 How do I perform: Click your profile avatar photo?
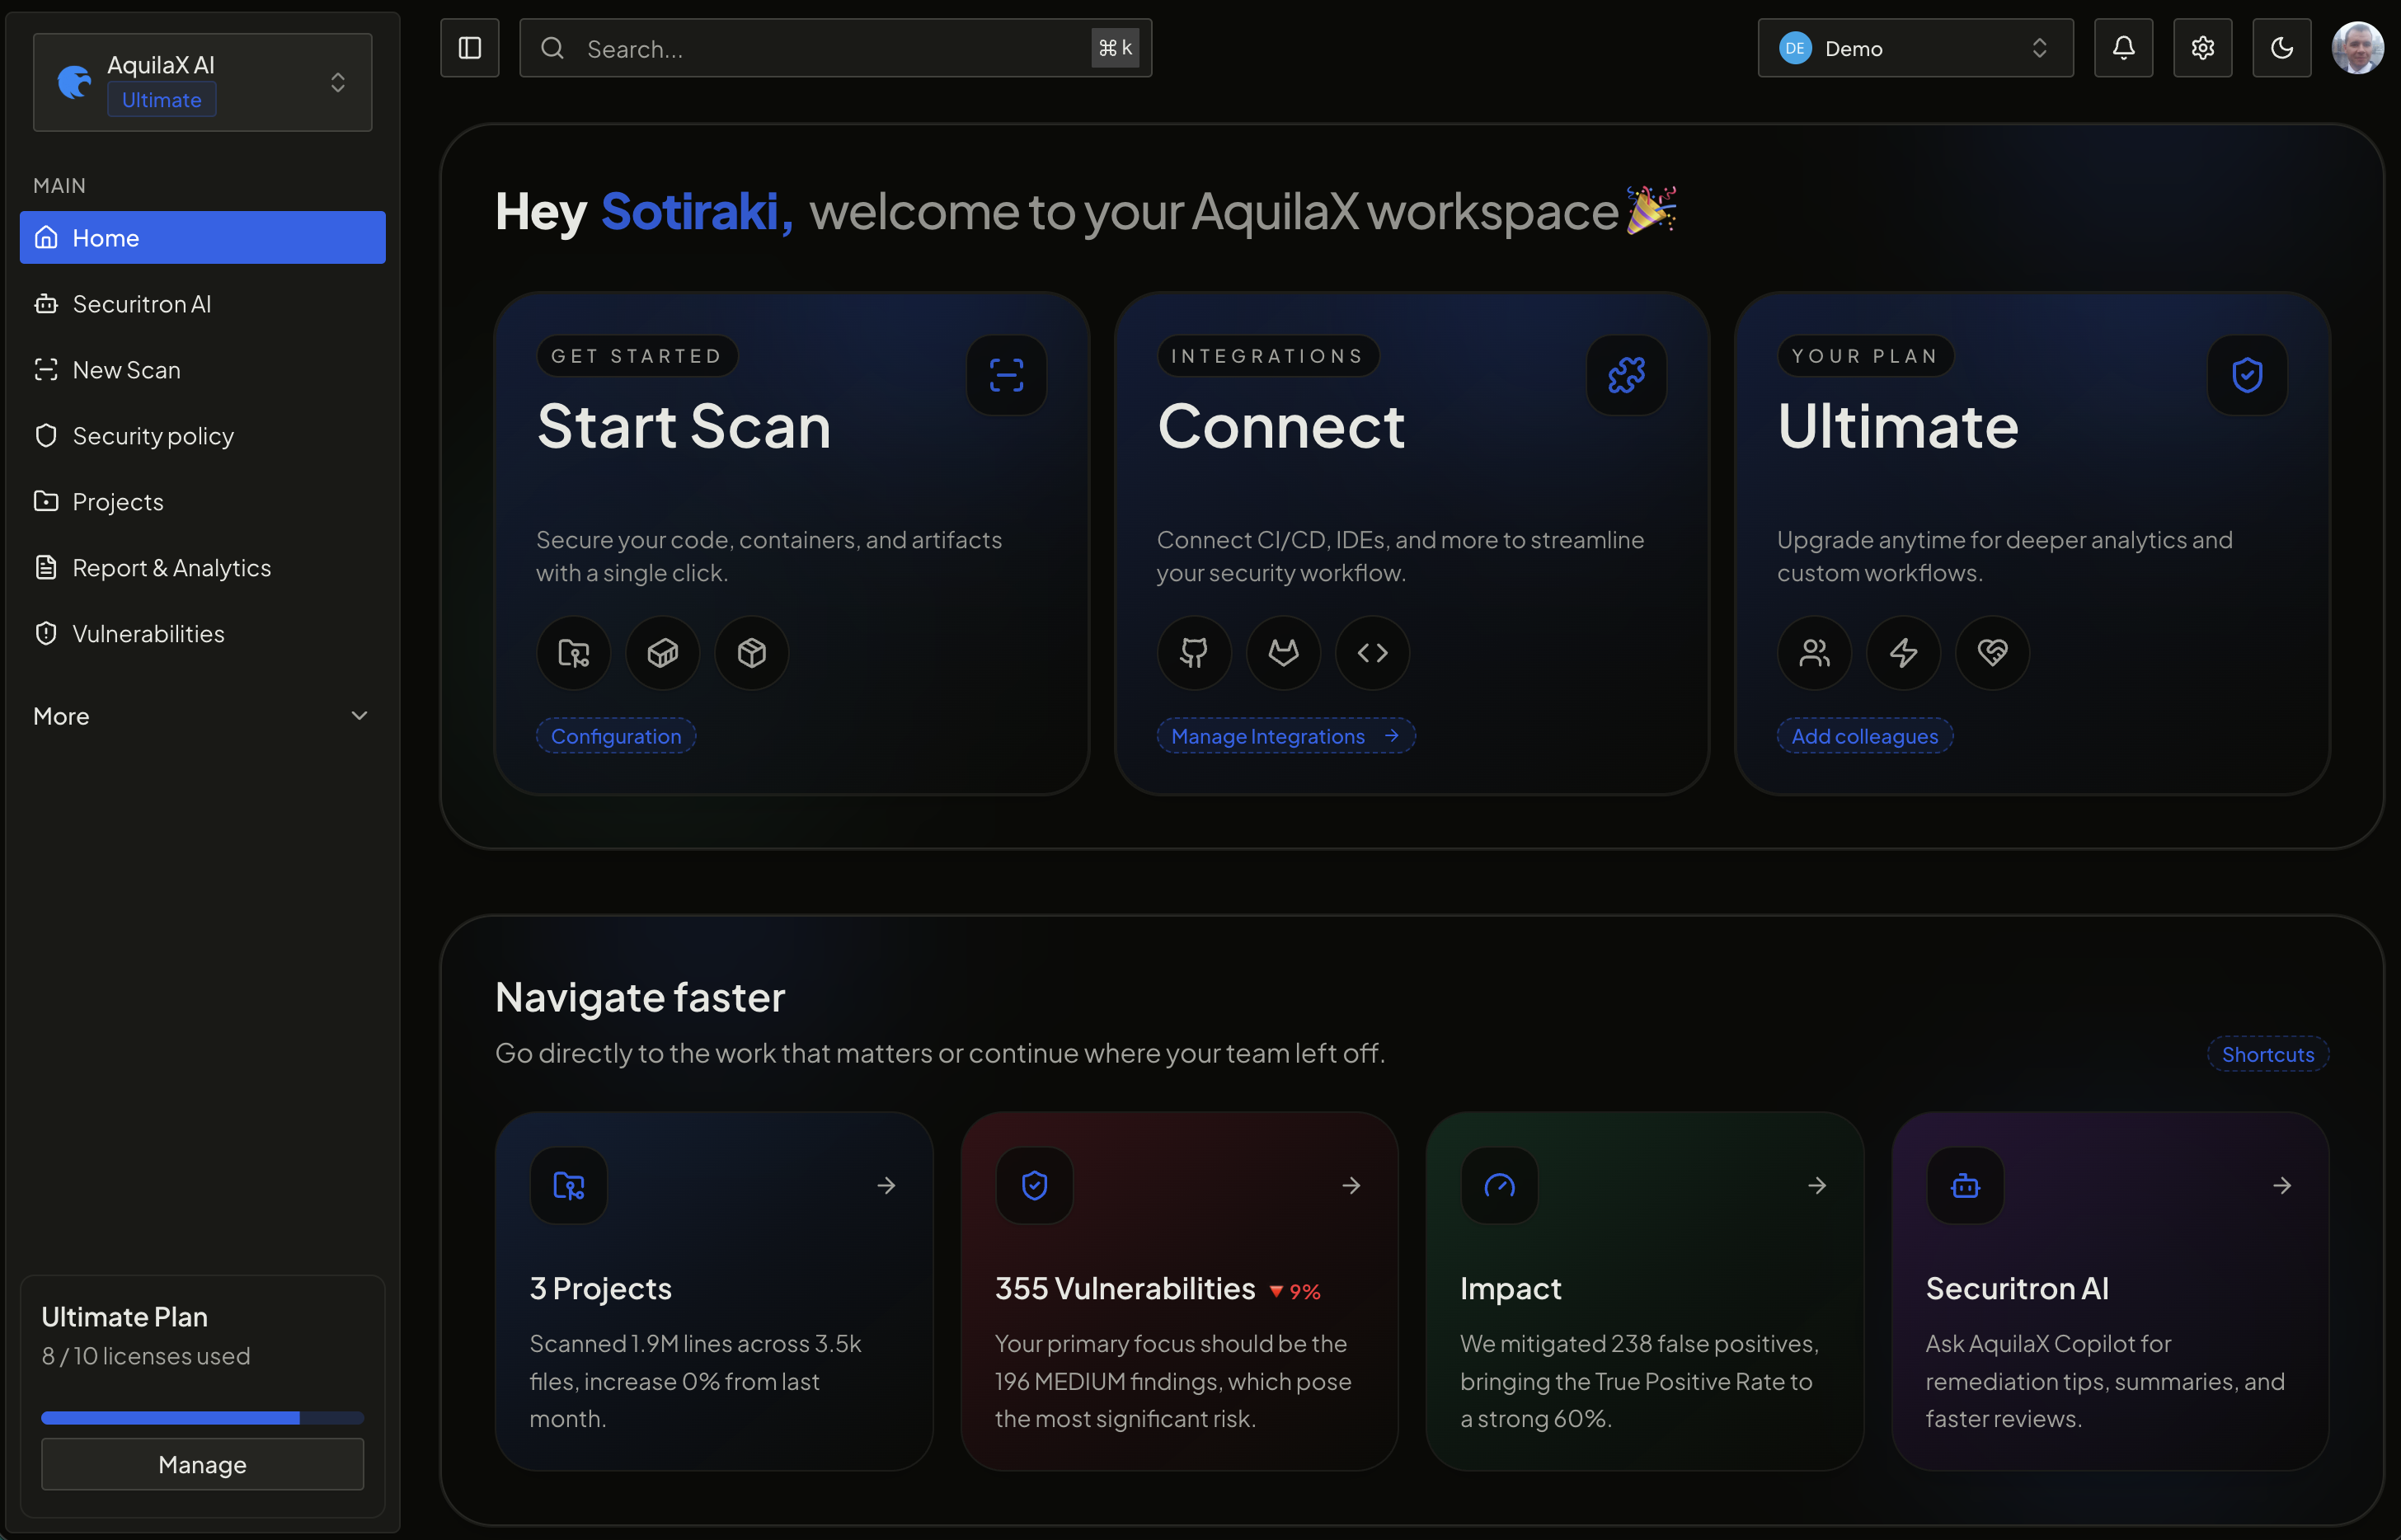pos(2358,47)
